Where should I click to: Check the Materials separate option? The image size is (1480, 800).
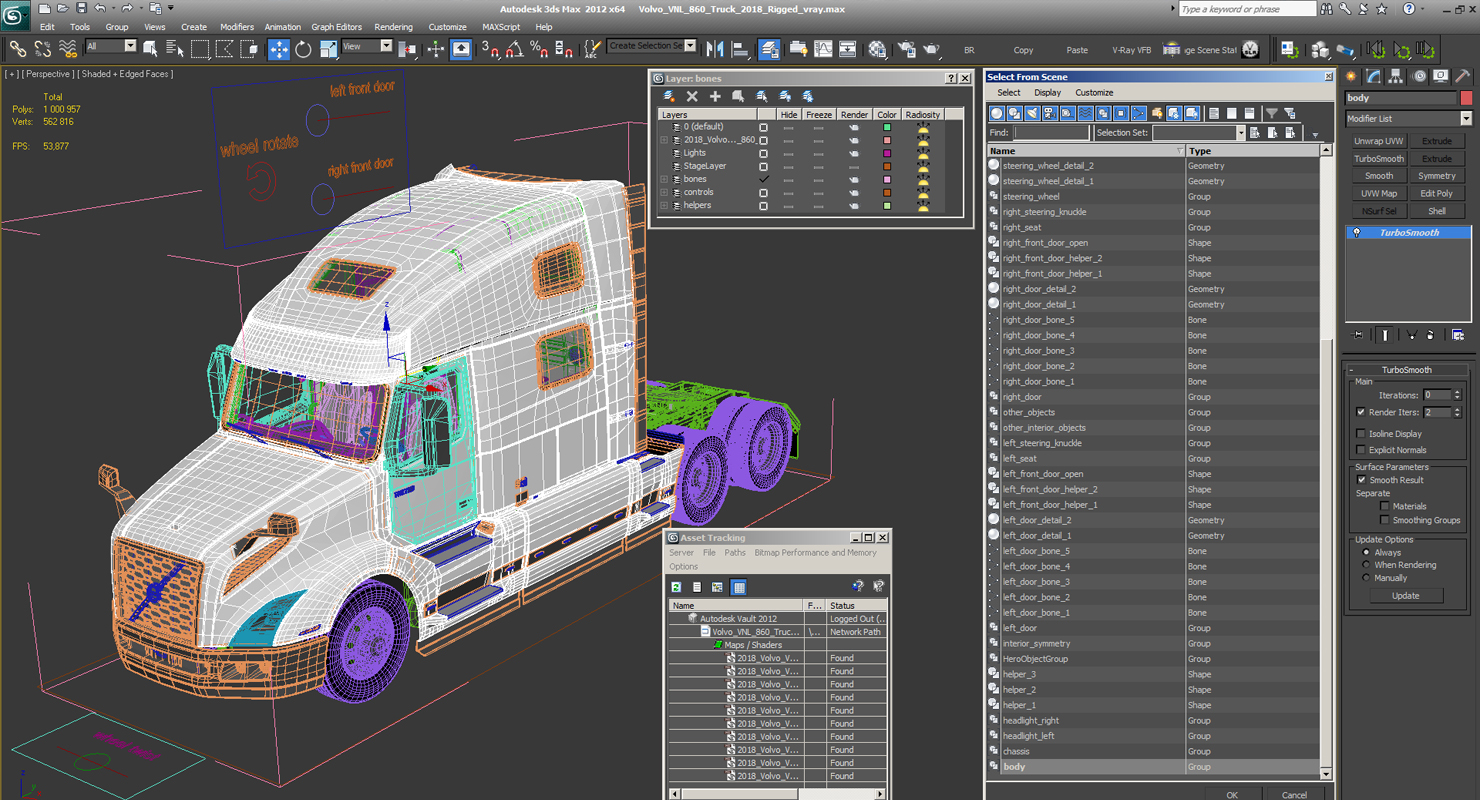tap(1385, 506)
